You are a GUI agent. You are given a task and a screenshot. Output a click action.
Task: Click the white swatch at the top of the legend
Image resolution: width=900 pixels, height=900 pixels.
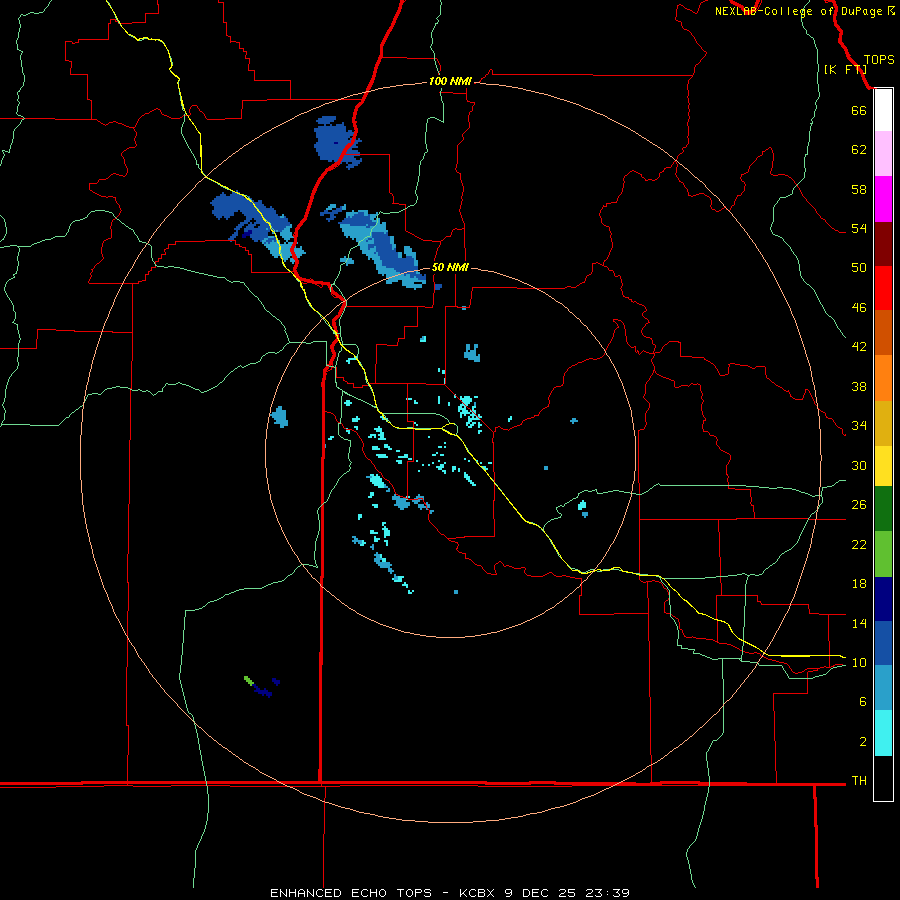pyautogui.click(x=883, y=110)
